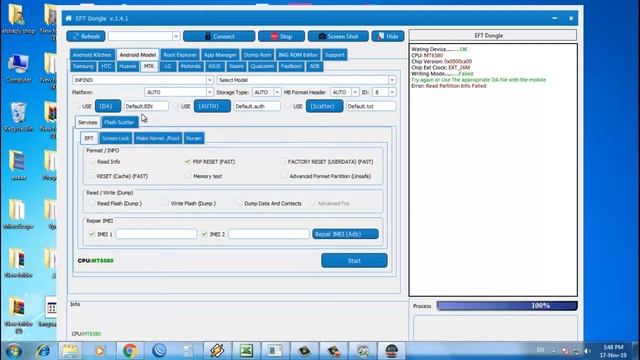Launch Google Chrome from the taskbar

pyautogui.click(x=129, y=351)
